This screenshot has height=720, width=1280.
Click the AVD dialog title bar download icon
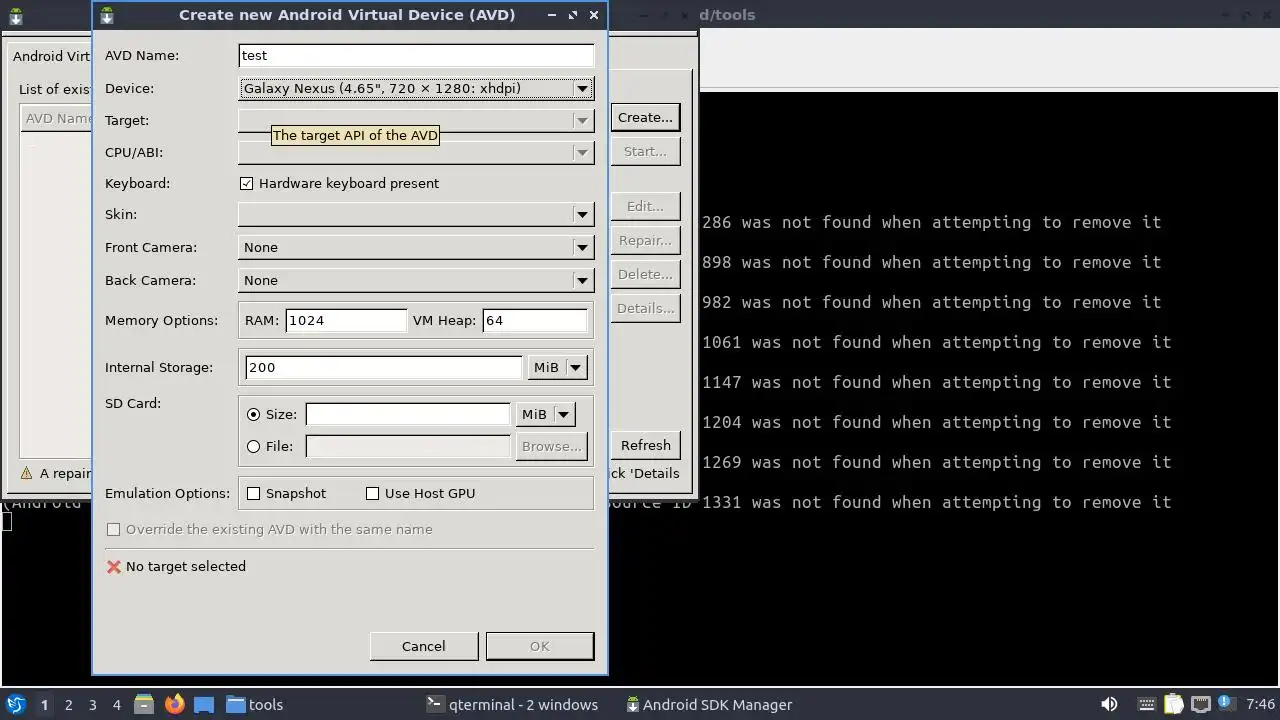[107, 15]
